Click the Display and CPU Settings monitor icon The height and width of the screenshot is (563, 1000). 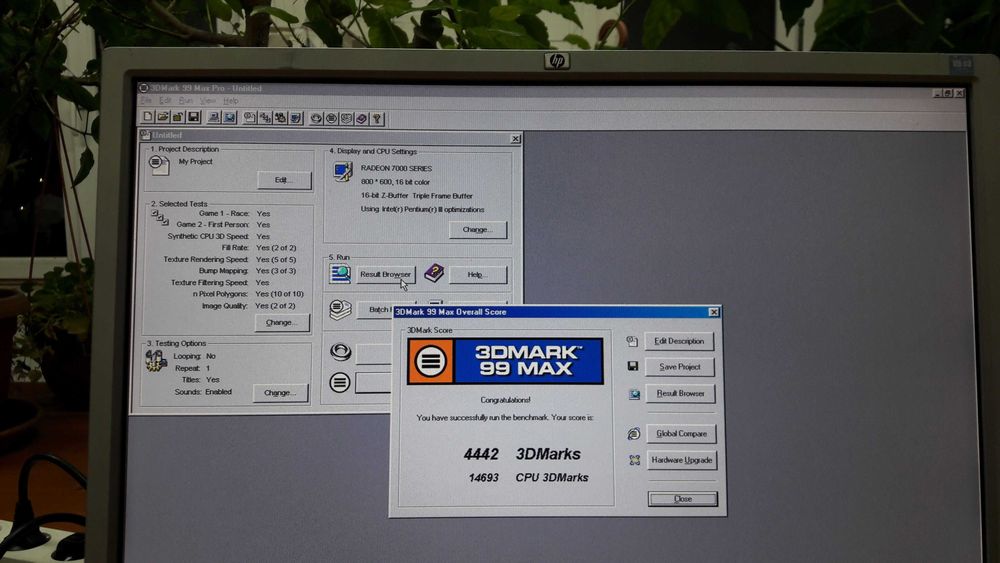point(342,172)
